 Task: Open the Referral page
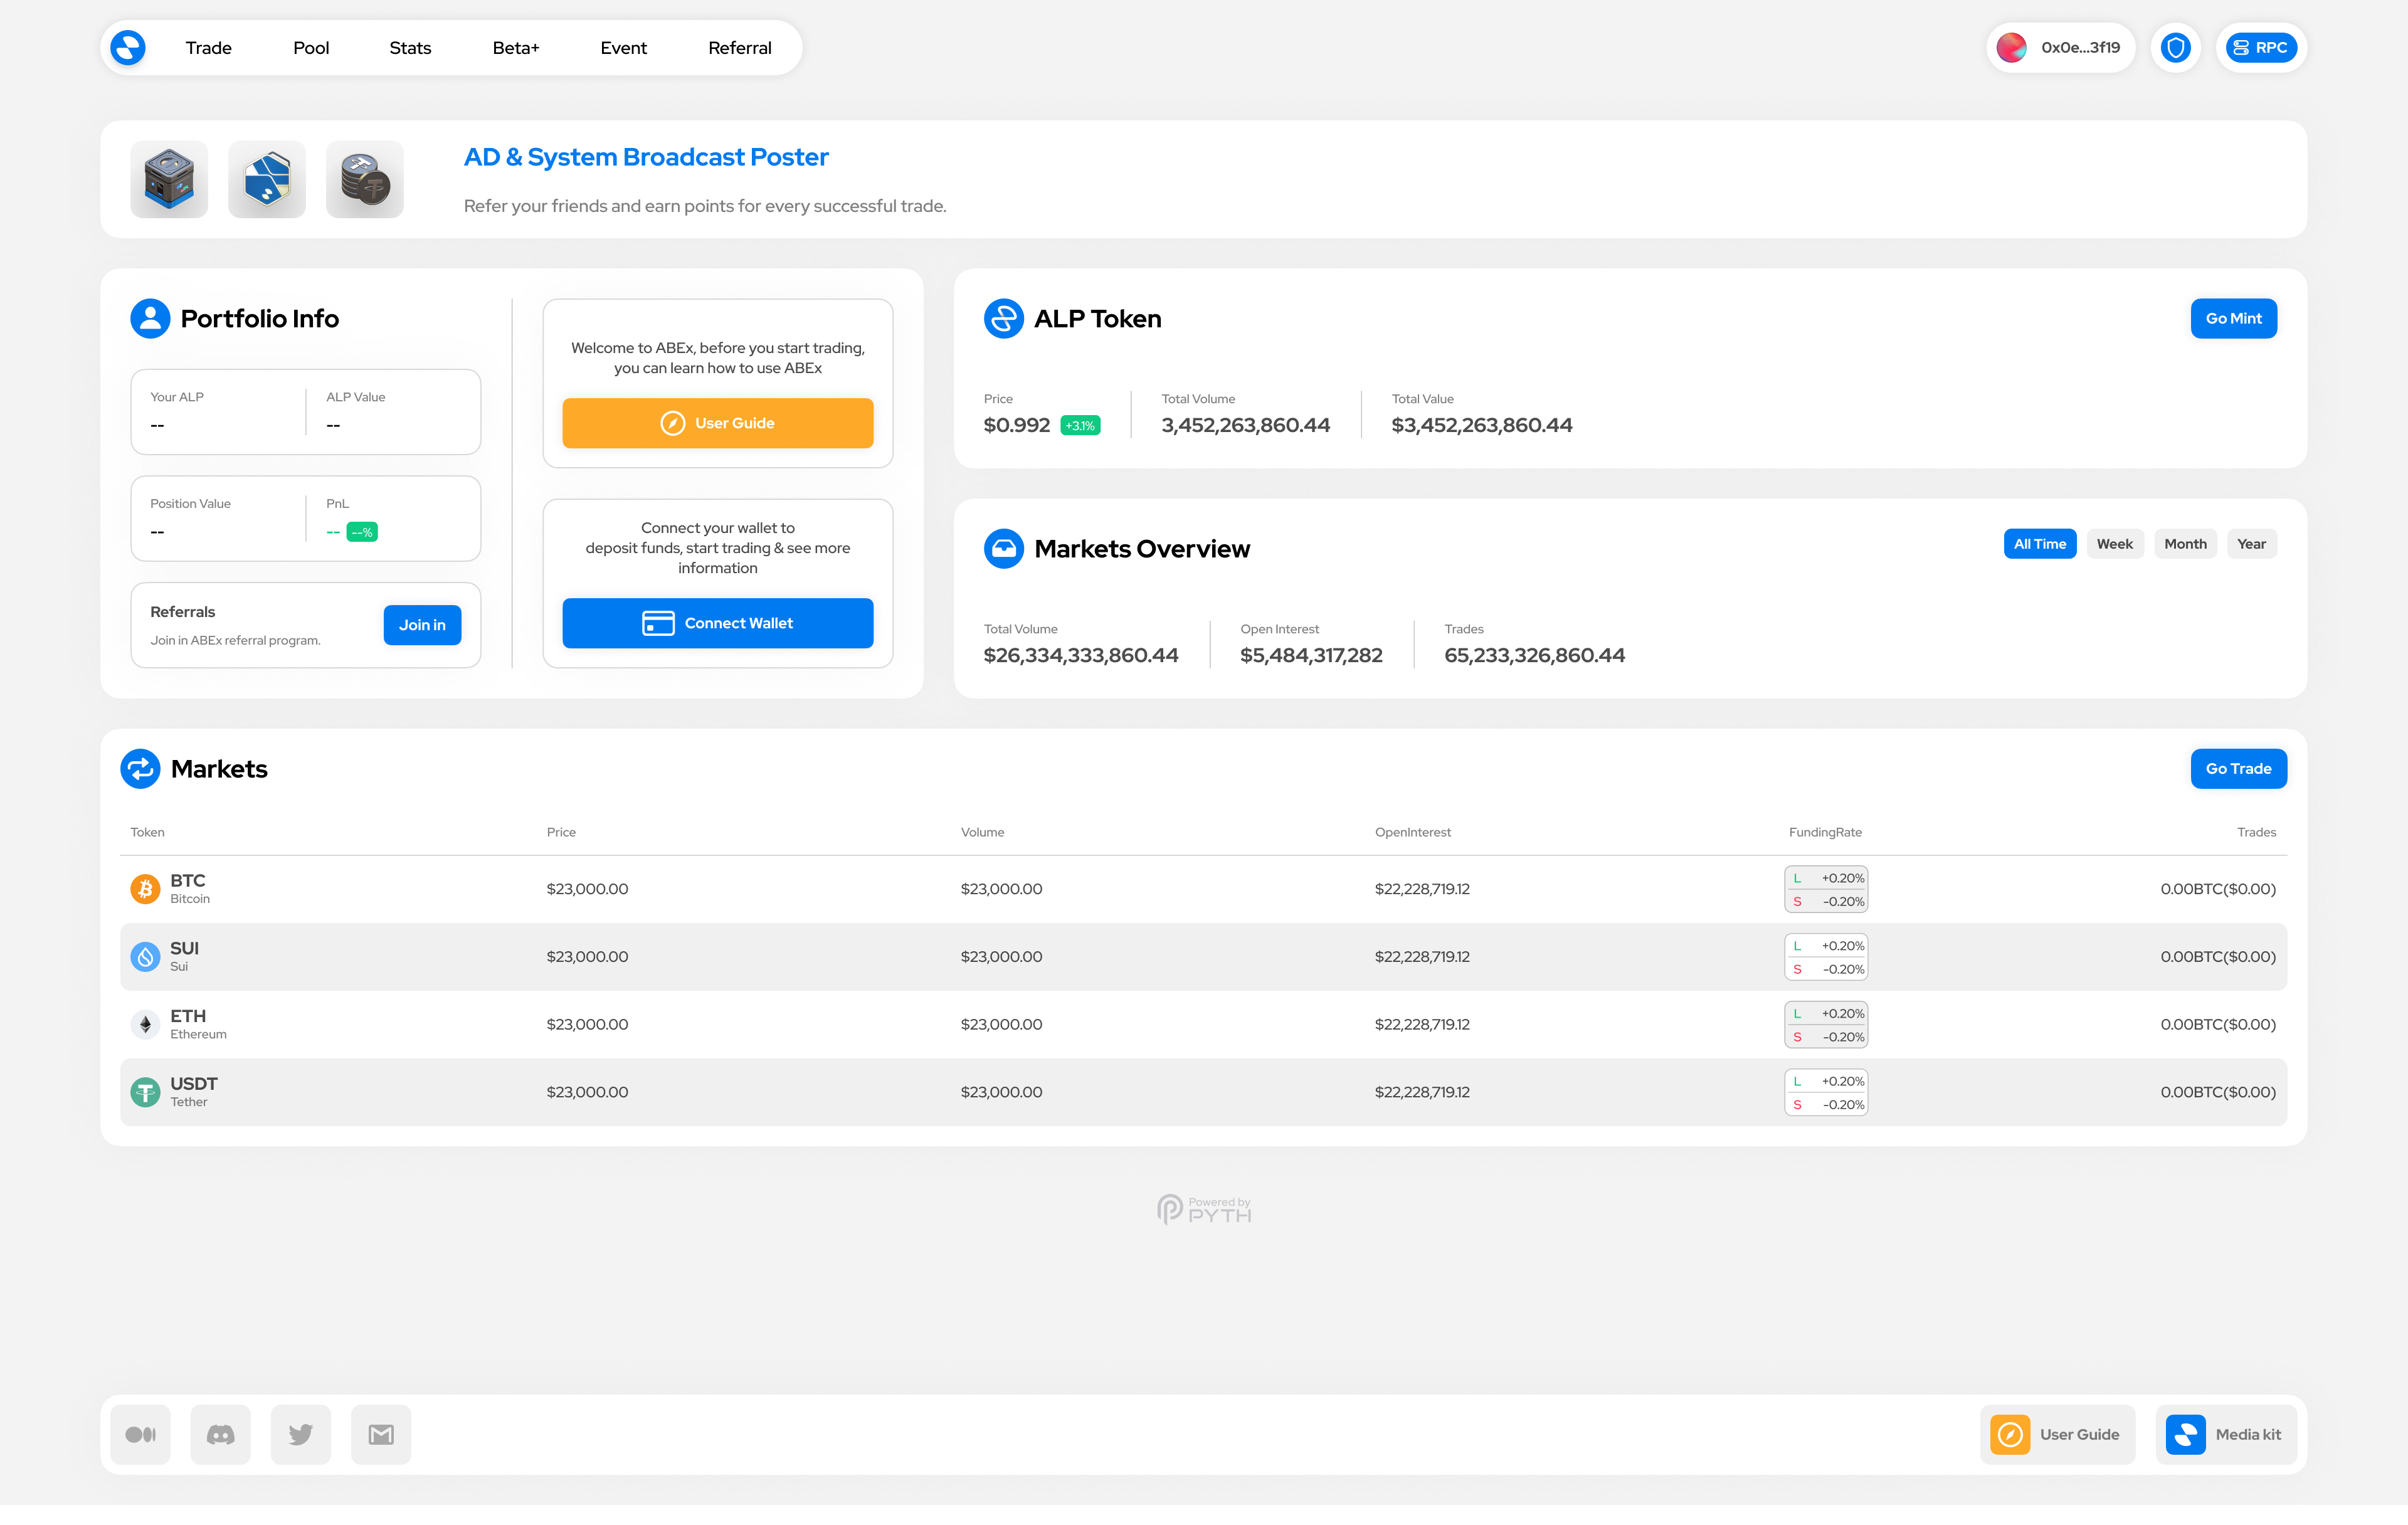(740, 48)
